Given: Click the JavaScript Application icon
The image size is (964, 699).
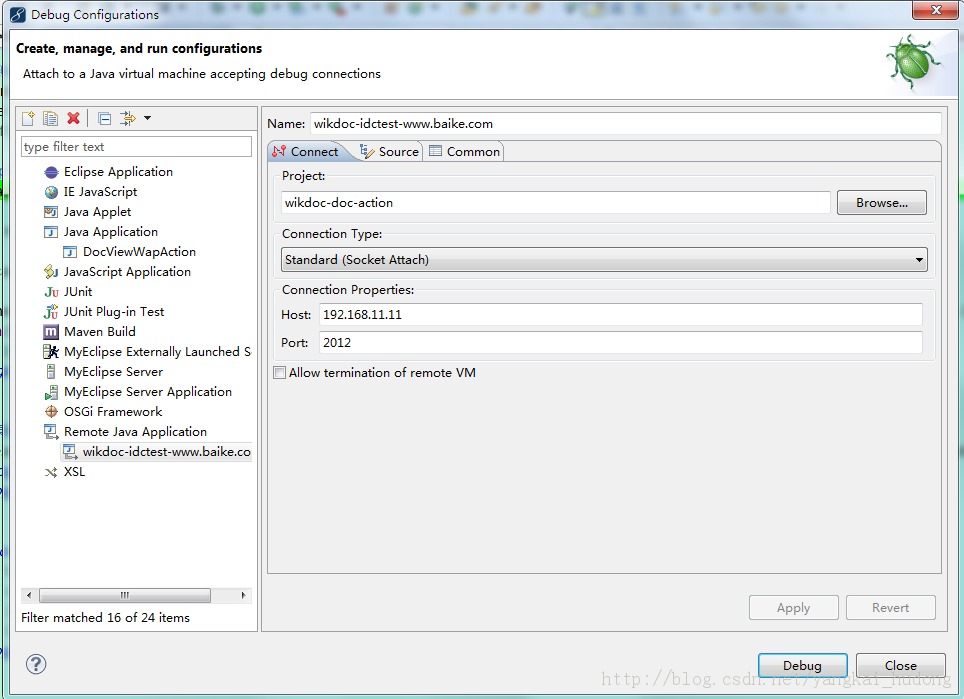Looking at the screenshot, I should [52, 272].
